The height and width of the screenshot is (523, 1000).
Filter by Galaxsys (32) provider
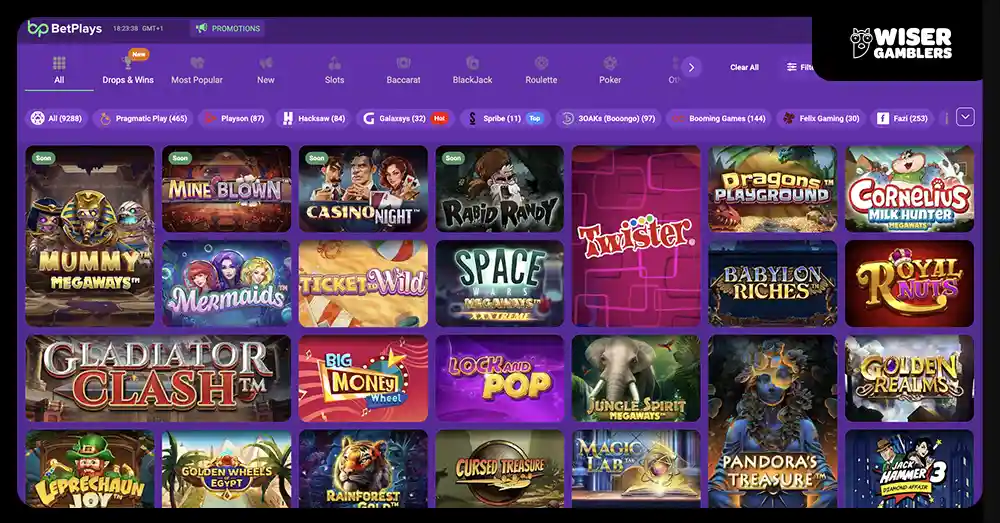pyautogui.click(x=405, y=118)
